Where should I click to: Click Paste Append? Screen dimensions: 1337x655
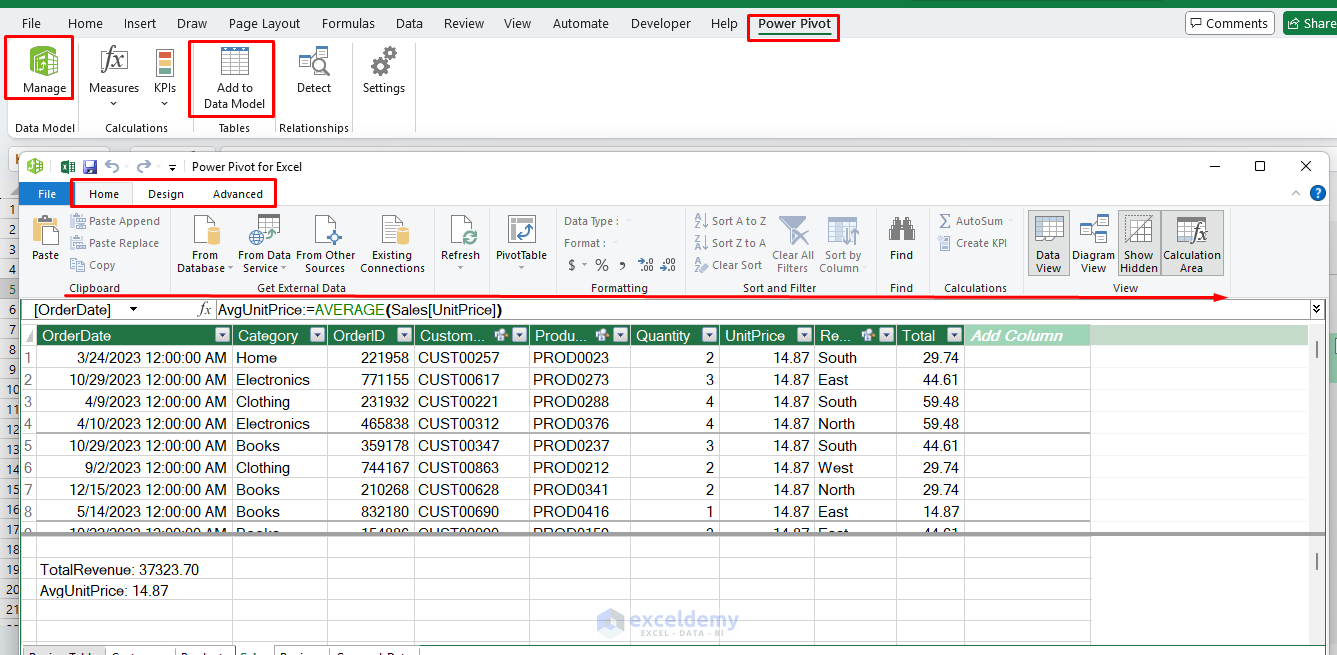[x=115, y=221]
